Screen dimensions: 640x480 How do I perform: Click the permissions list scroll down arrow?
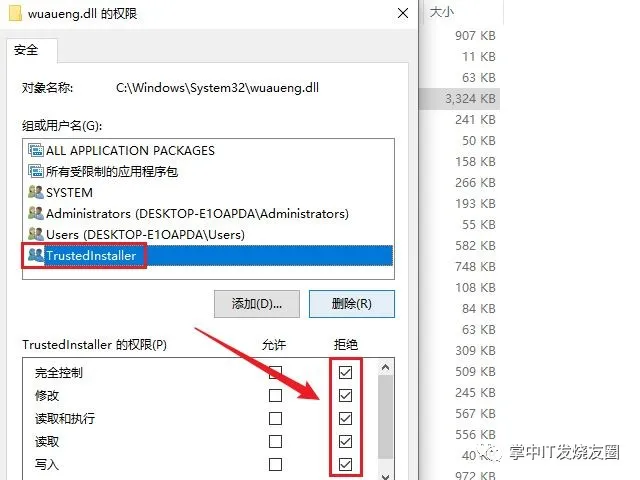coord(385,476)
